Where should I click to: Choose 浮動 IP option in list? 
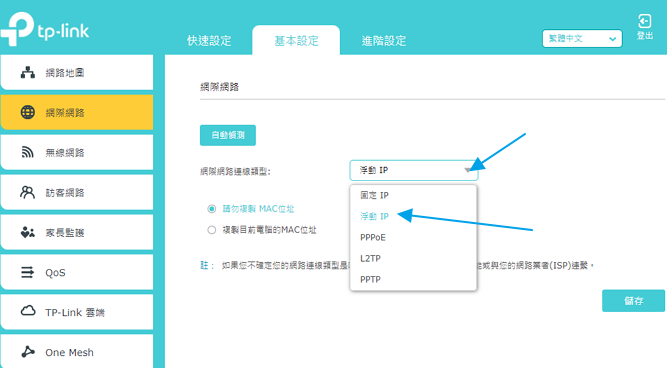tap(413, 216)
